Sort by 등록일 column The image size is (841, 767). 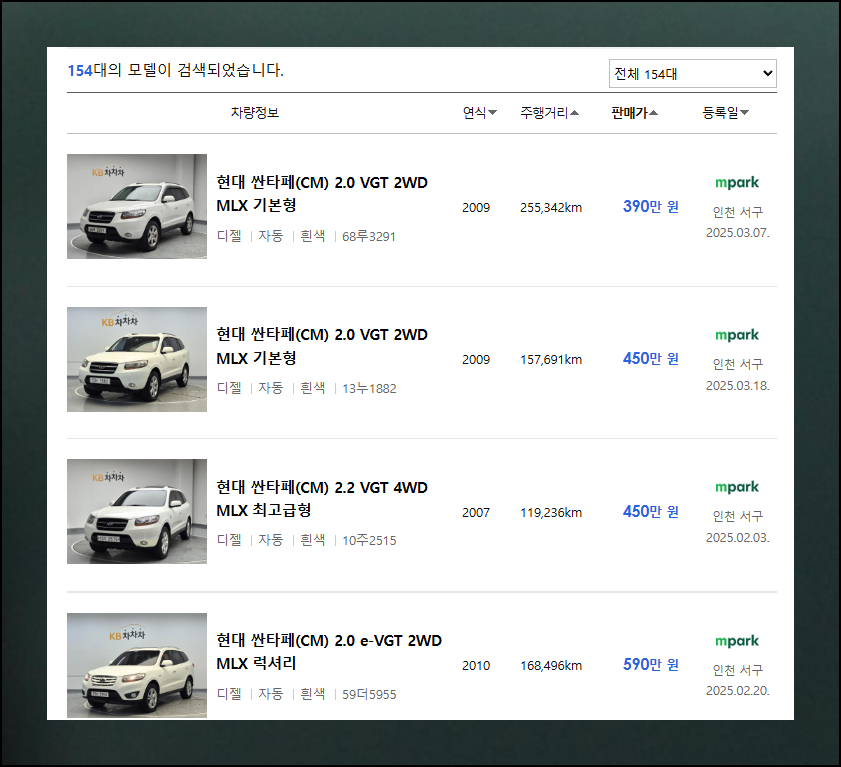pos(726,113)
